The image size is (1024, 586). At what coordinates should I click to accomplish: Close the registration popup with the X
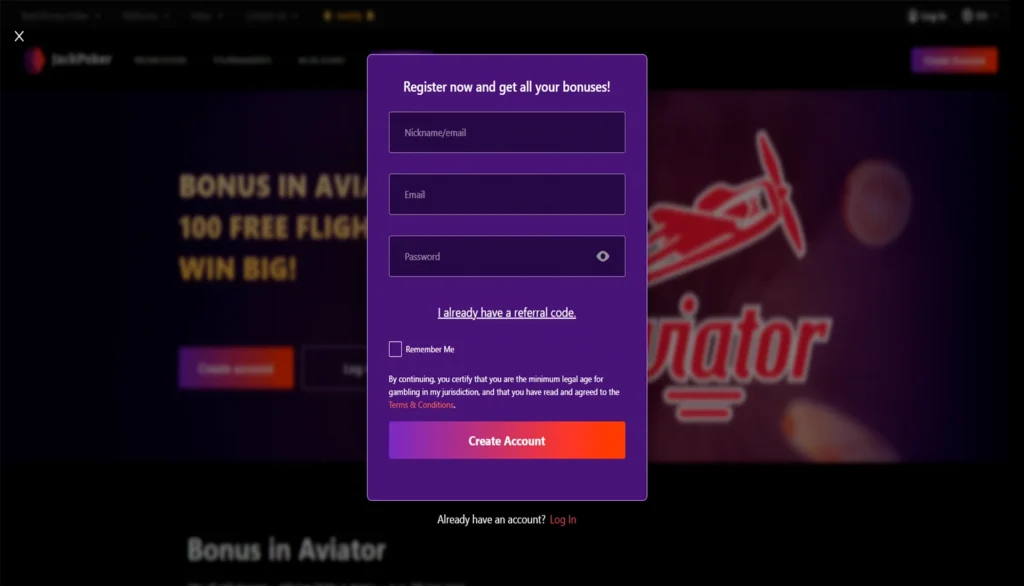(x=19, y=36)
